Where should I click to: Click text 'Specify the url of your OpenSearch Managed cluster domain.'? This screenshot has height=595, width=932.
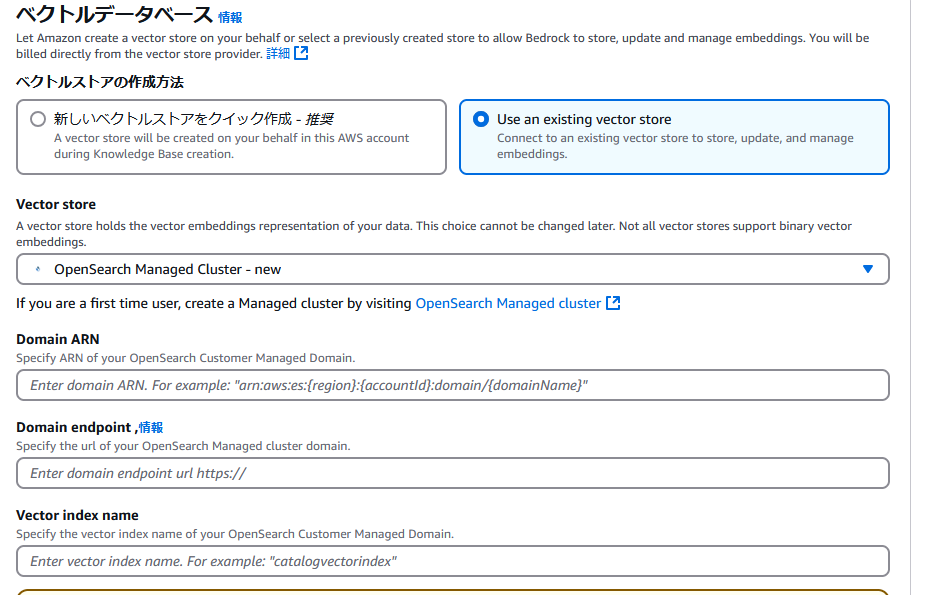pos(183,446)
